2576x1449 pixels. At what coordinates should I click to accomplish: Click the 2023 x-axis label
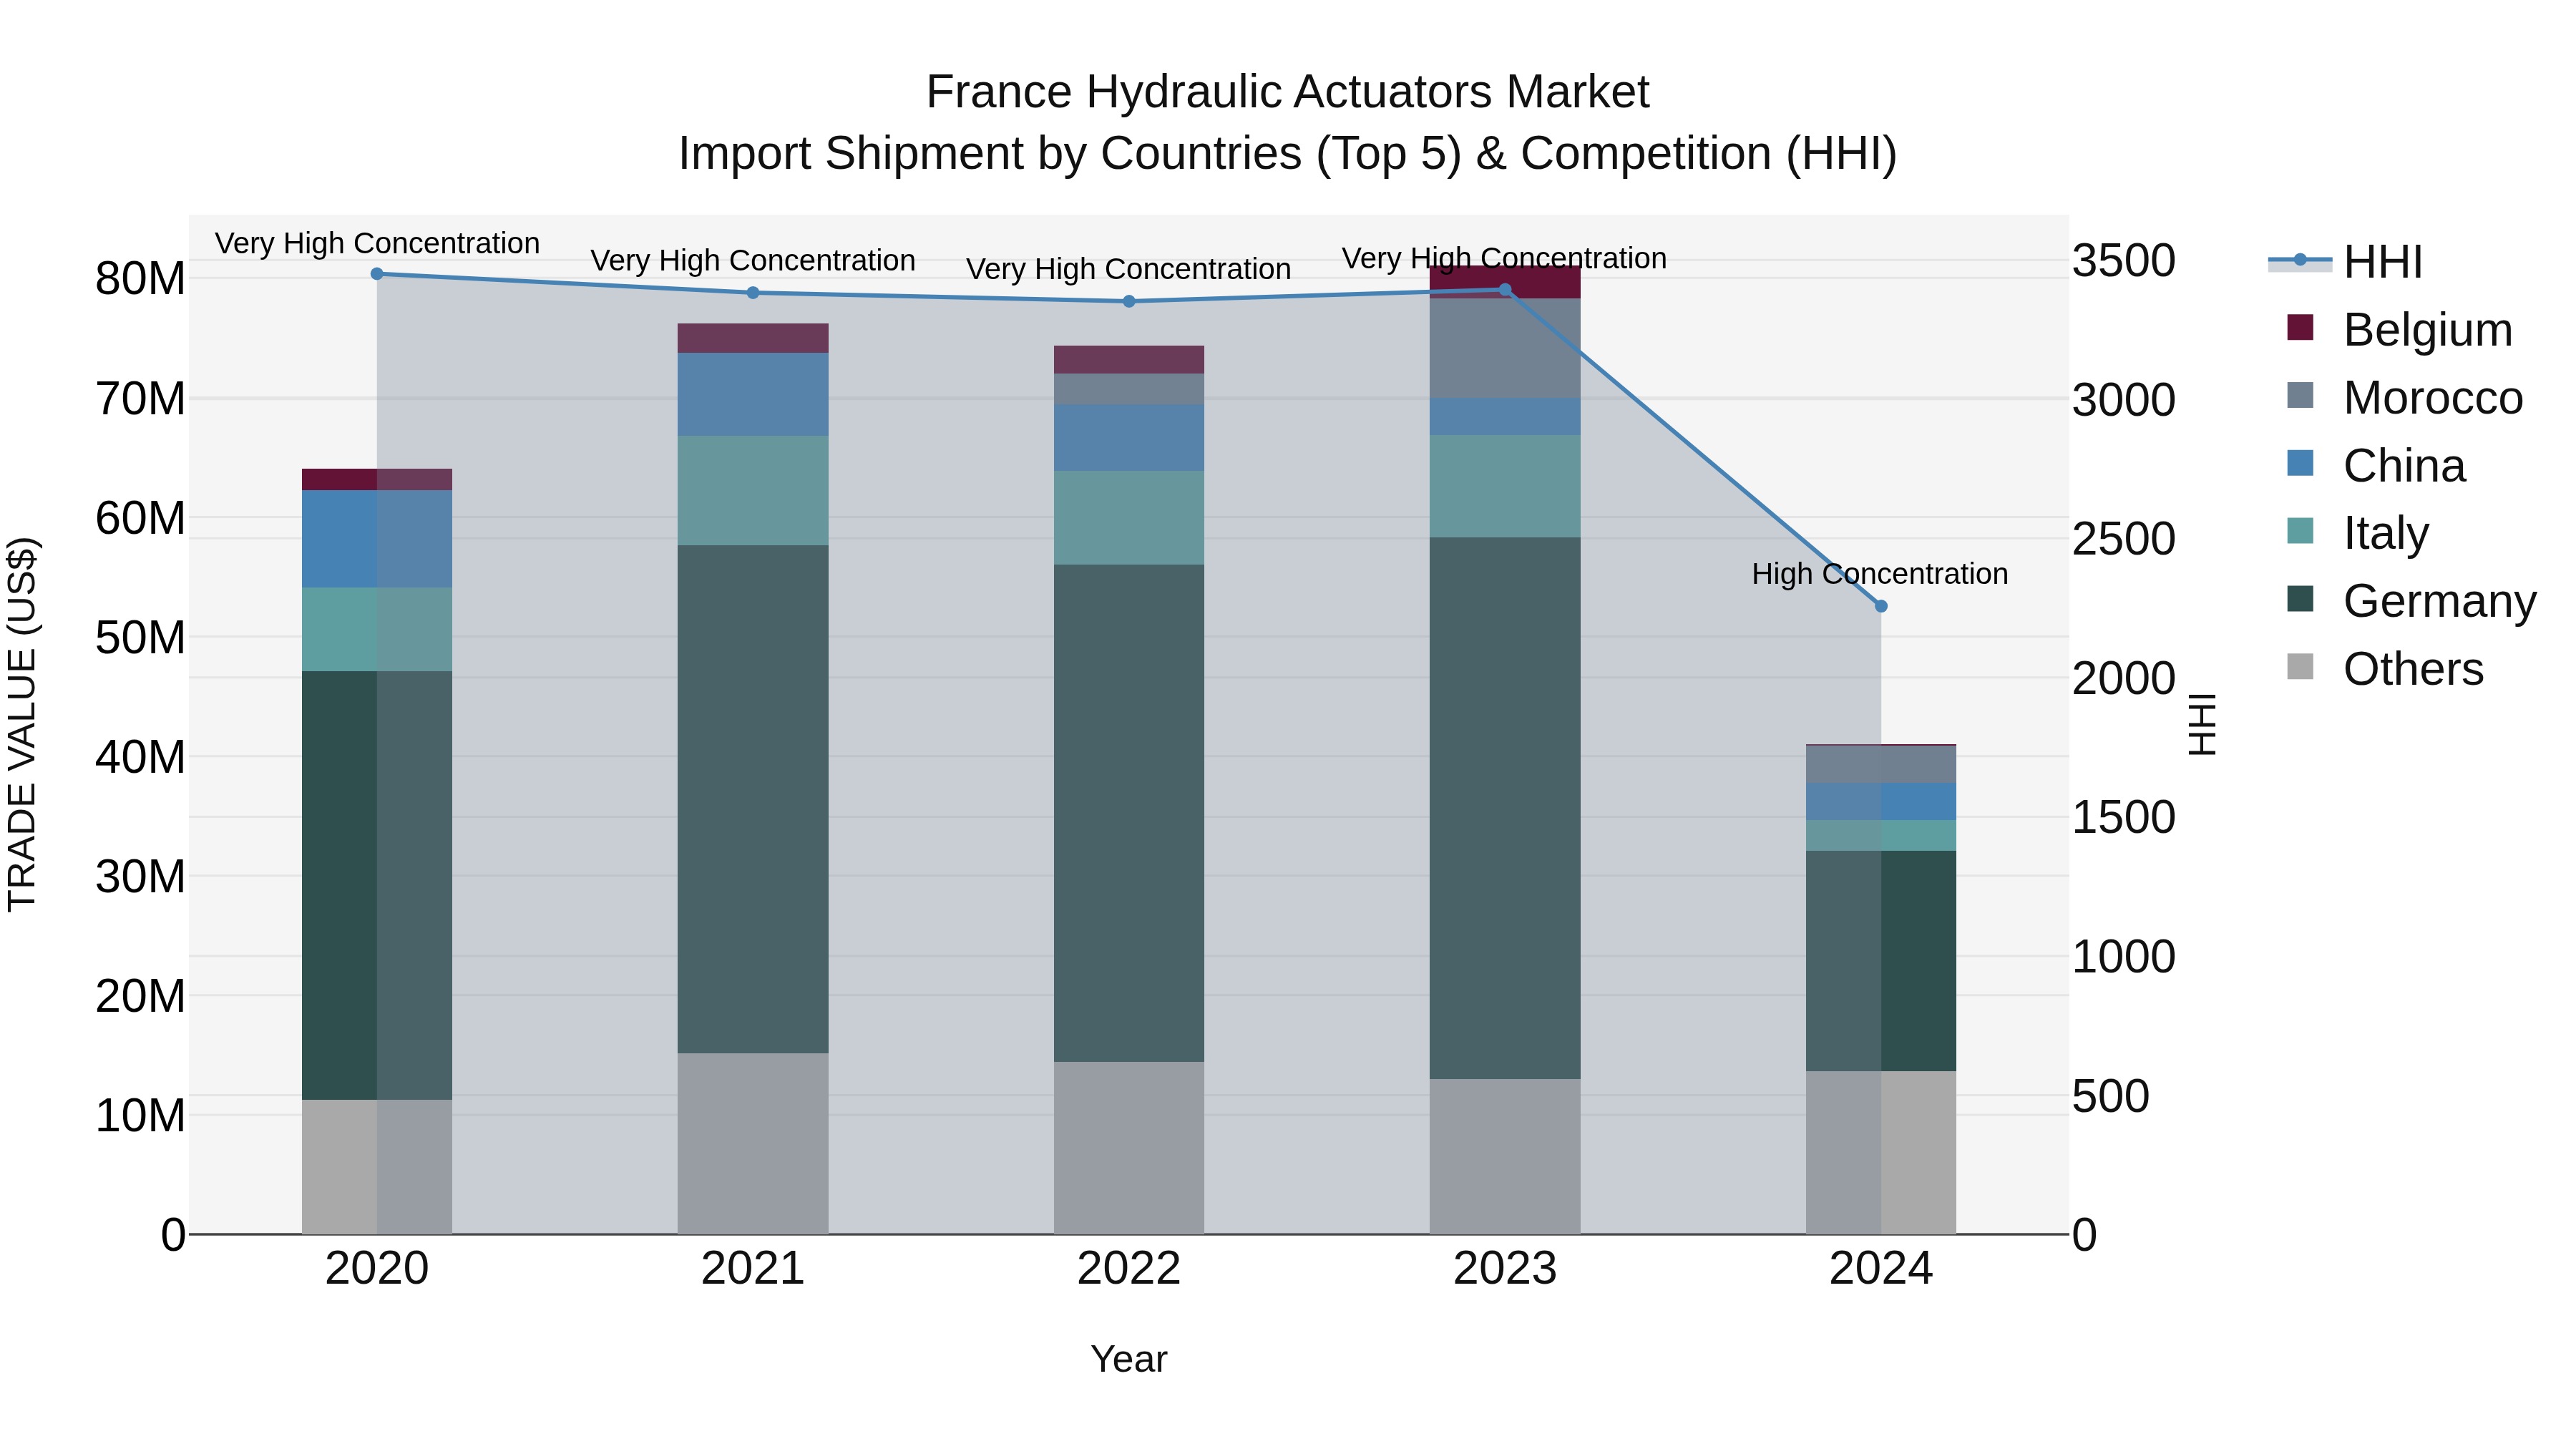(1505, 1269)
